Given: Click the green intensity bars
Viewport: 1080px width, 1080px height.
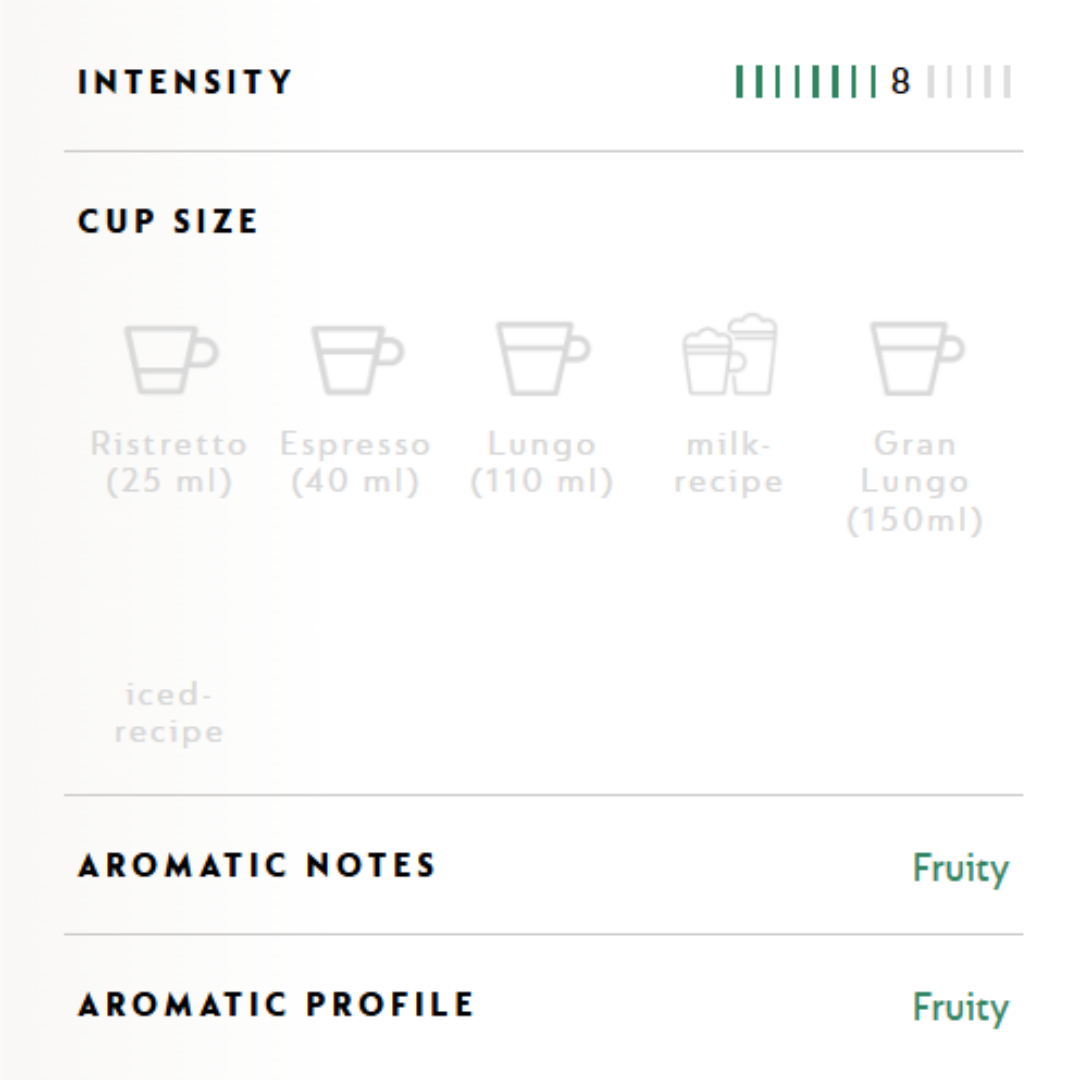Looking at the screenshot, I should [x=806, y=82].
